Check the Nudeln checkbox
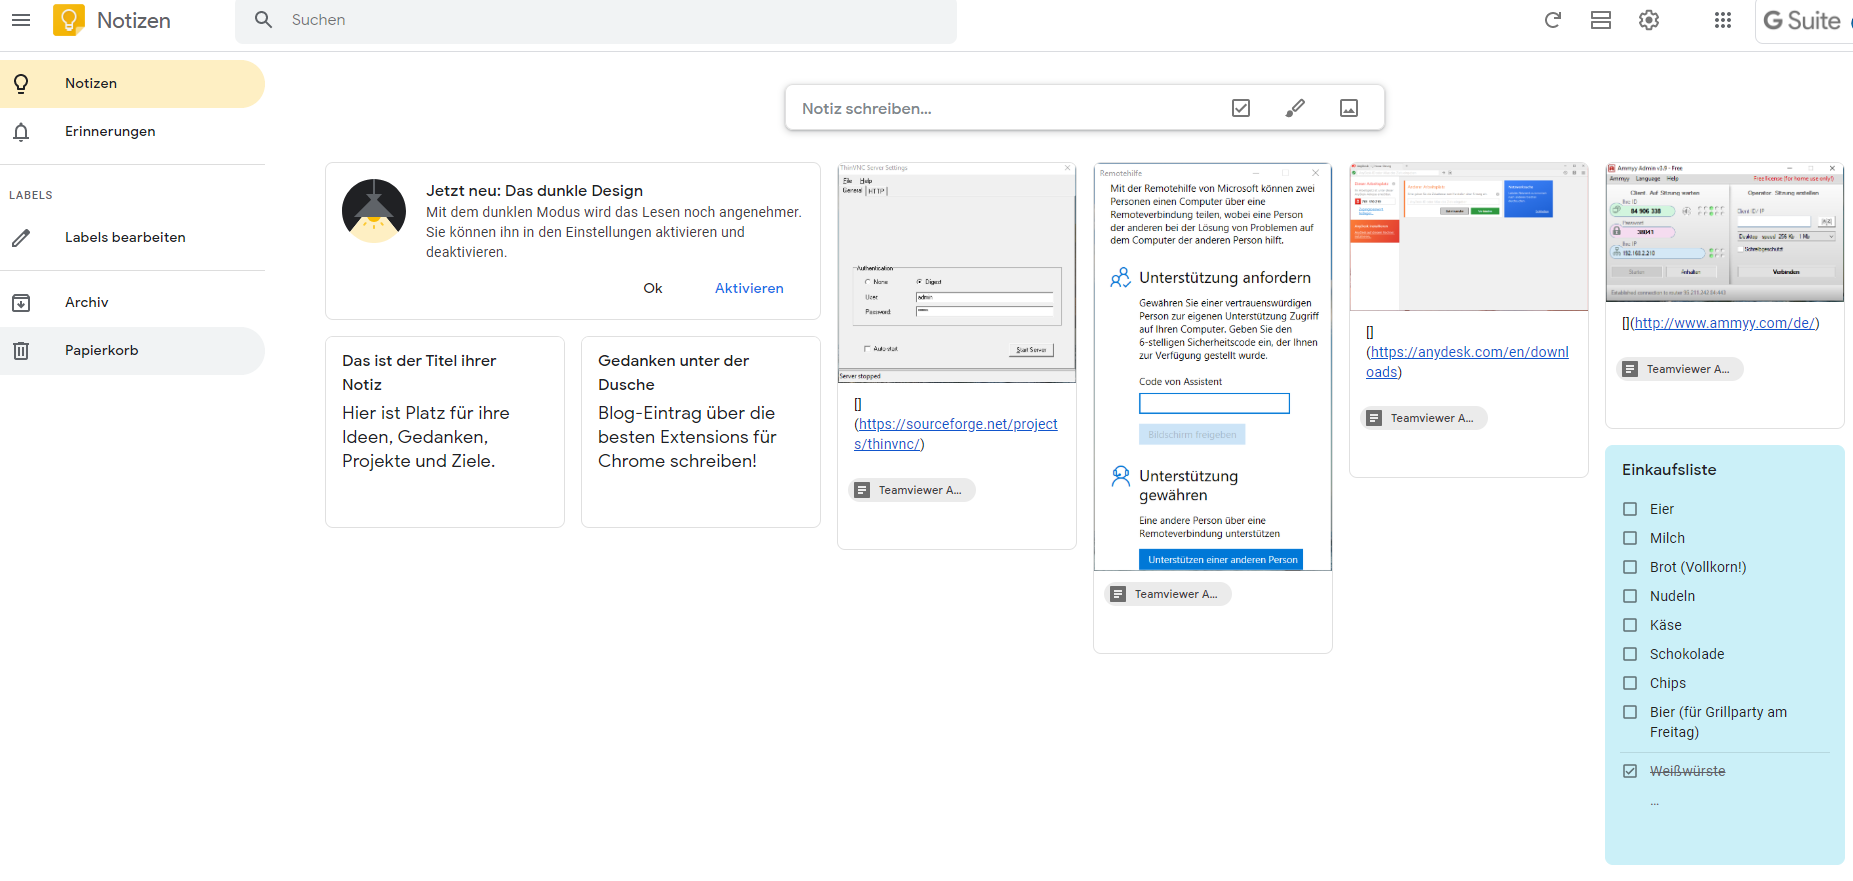The image size is (1853, 881). [x=1630, y=596]
